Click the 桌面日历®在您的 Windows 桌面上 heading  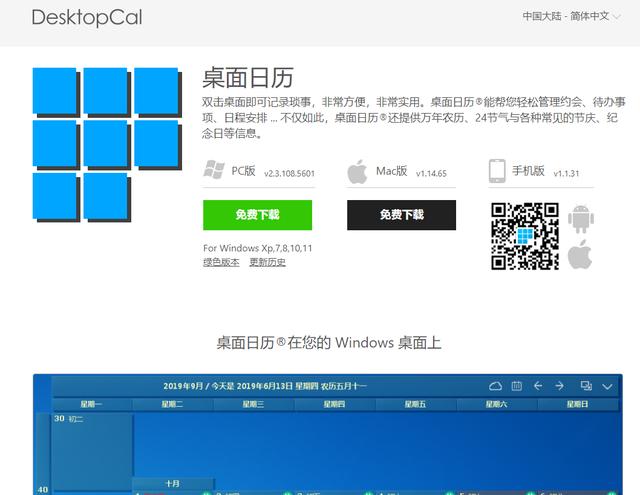(x=329, y=342)
